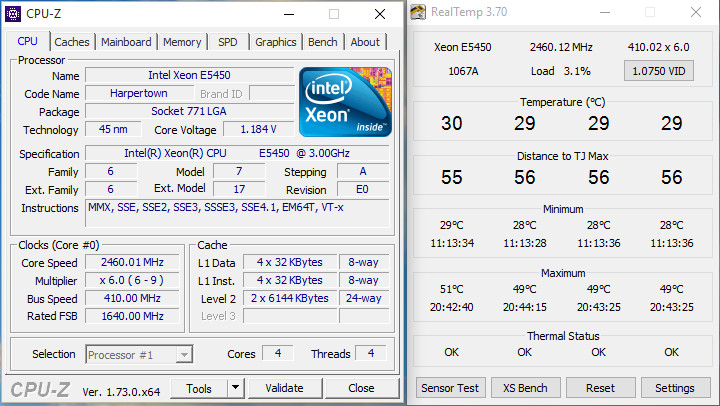
Task: Open the Processor #1 selection combo box
Action: tap(139, 355)
